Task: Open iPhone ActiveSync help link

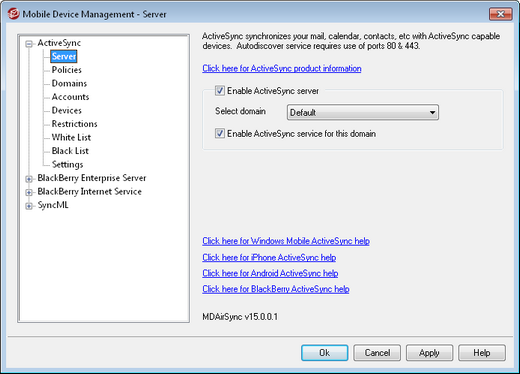Action: point(269,257)
